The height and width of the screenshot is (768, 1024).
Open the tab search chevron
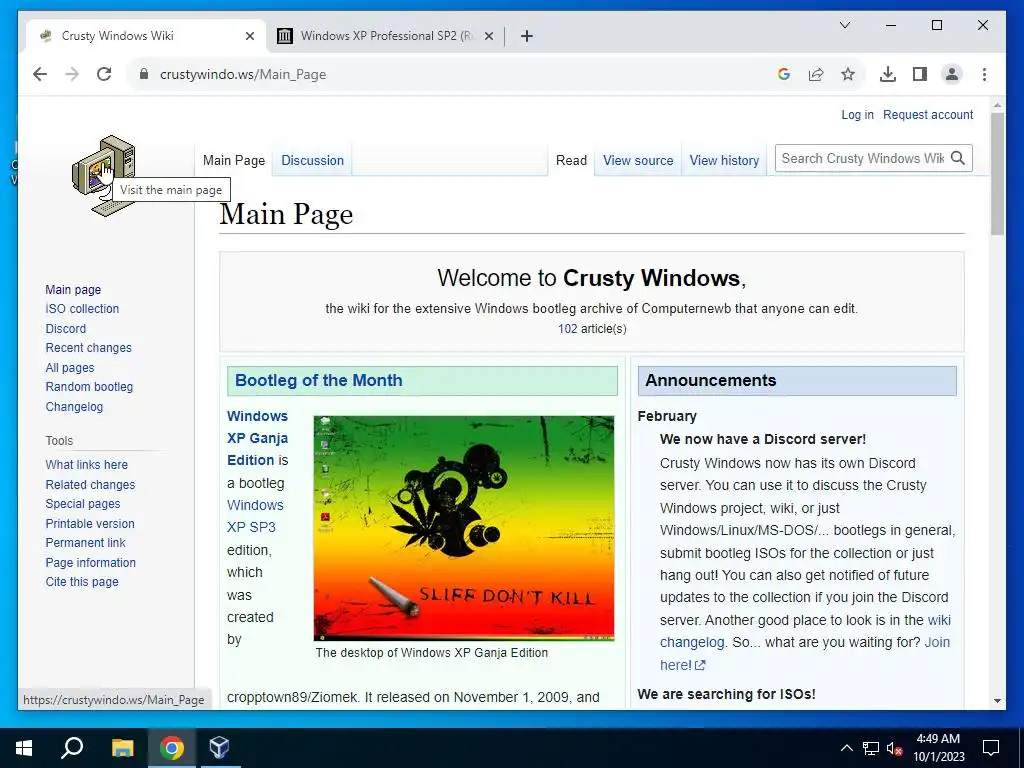click(844, 25)
